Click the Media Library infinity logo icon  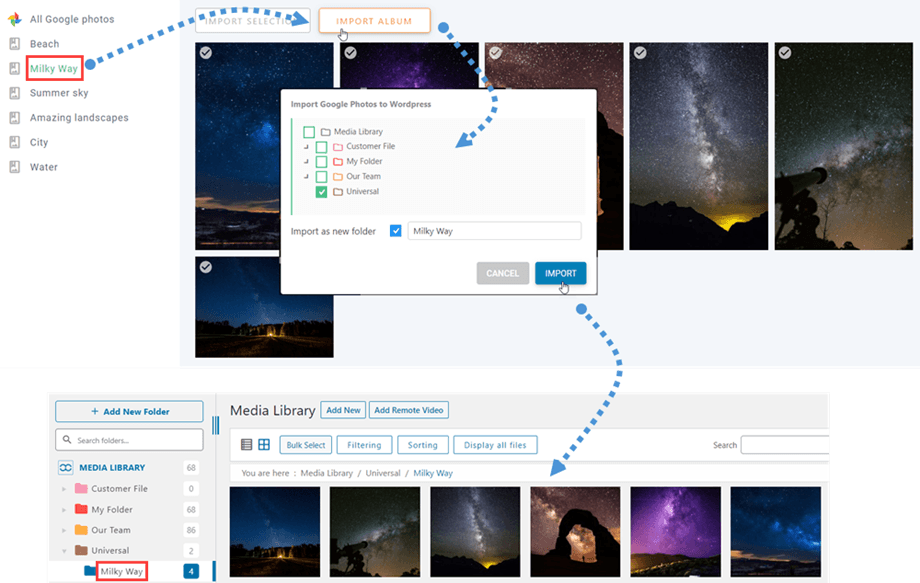65,467
